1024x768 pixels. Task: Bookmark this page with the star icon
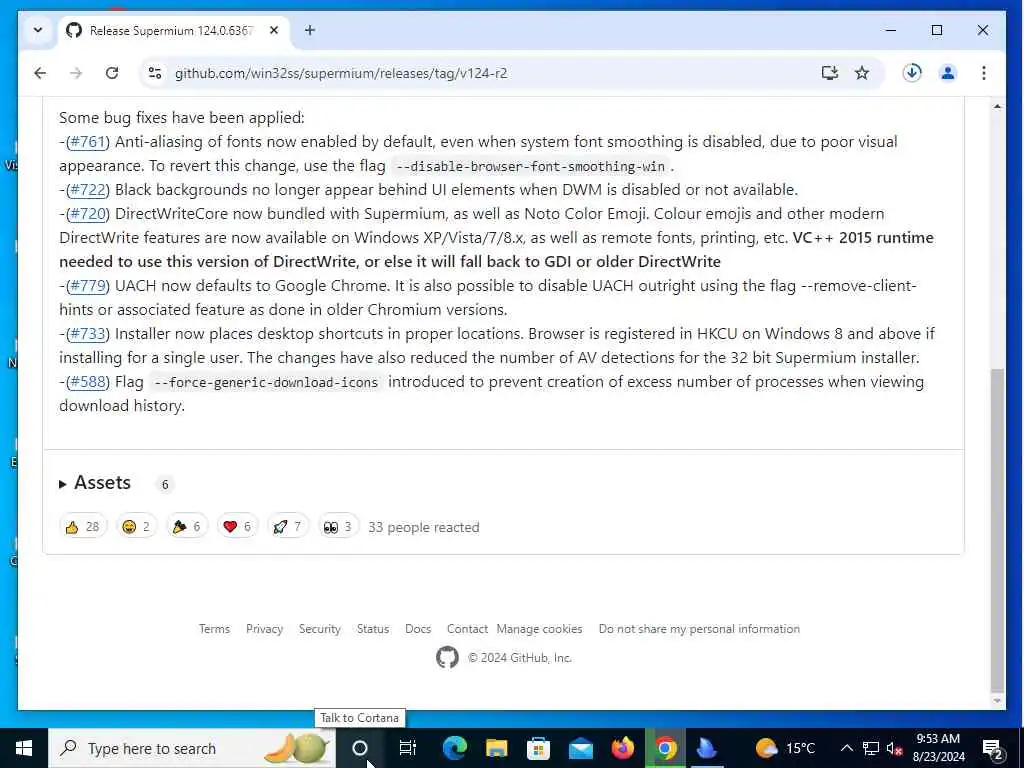coord(862,73)
